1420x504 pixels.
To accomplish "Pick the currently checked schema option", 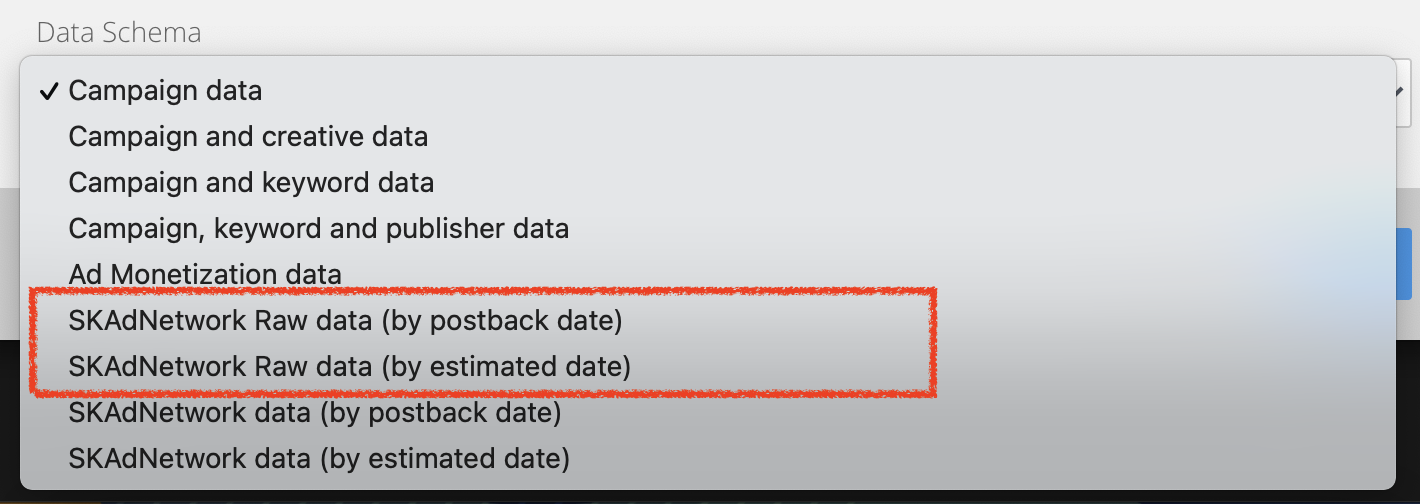I will pos(165,91).
